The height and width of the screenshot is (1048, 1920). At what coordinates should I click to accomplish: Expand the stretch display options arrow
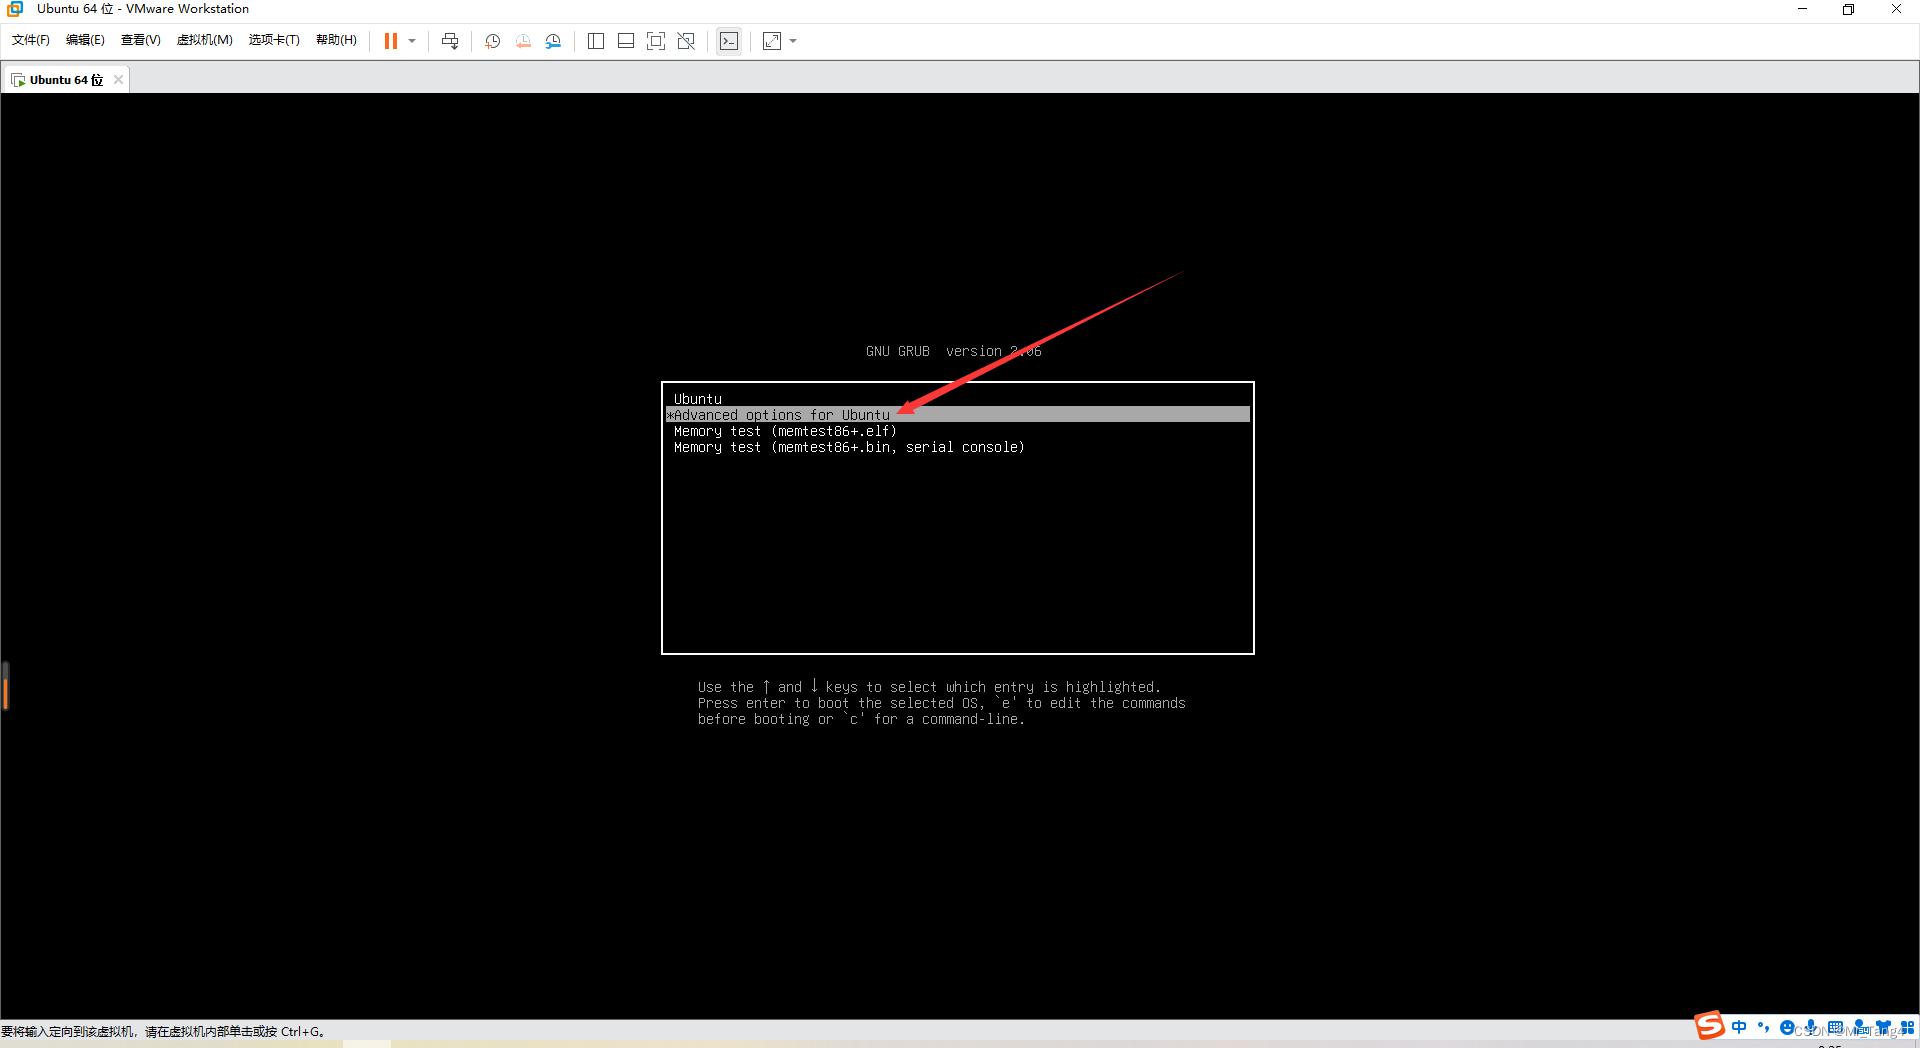[x=793, y=41]
